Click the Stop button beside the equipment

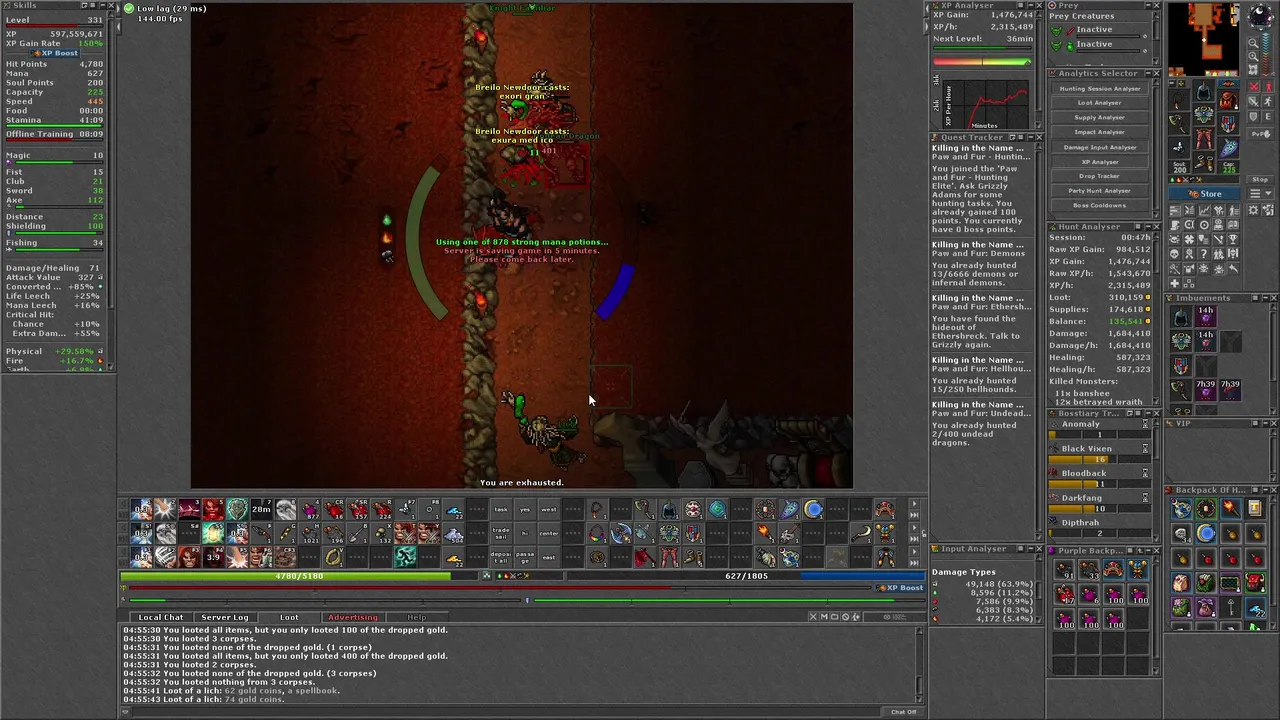click(1260, 180)
